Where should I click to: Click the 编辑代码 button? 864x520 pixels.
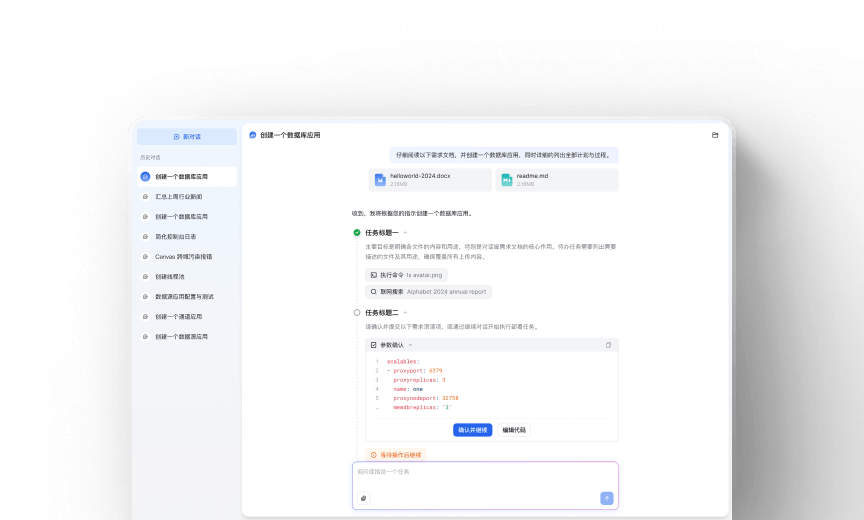514,430
